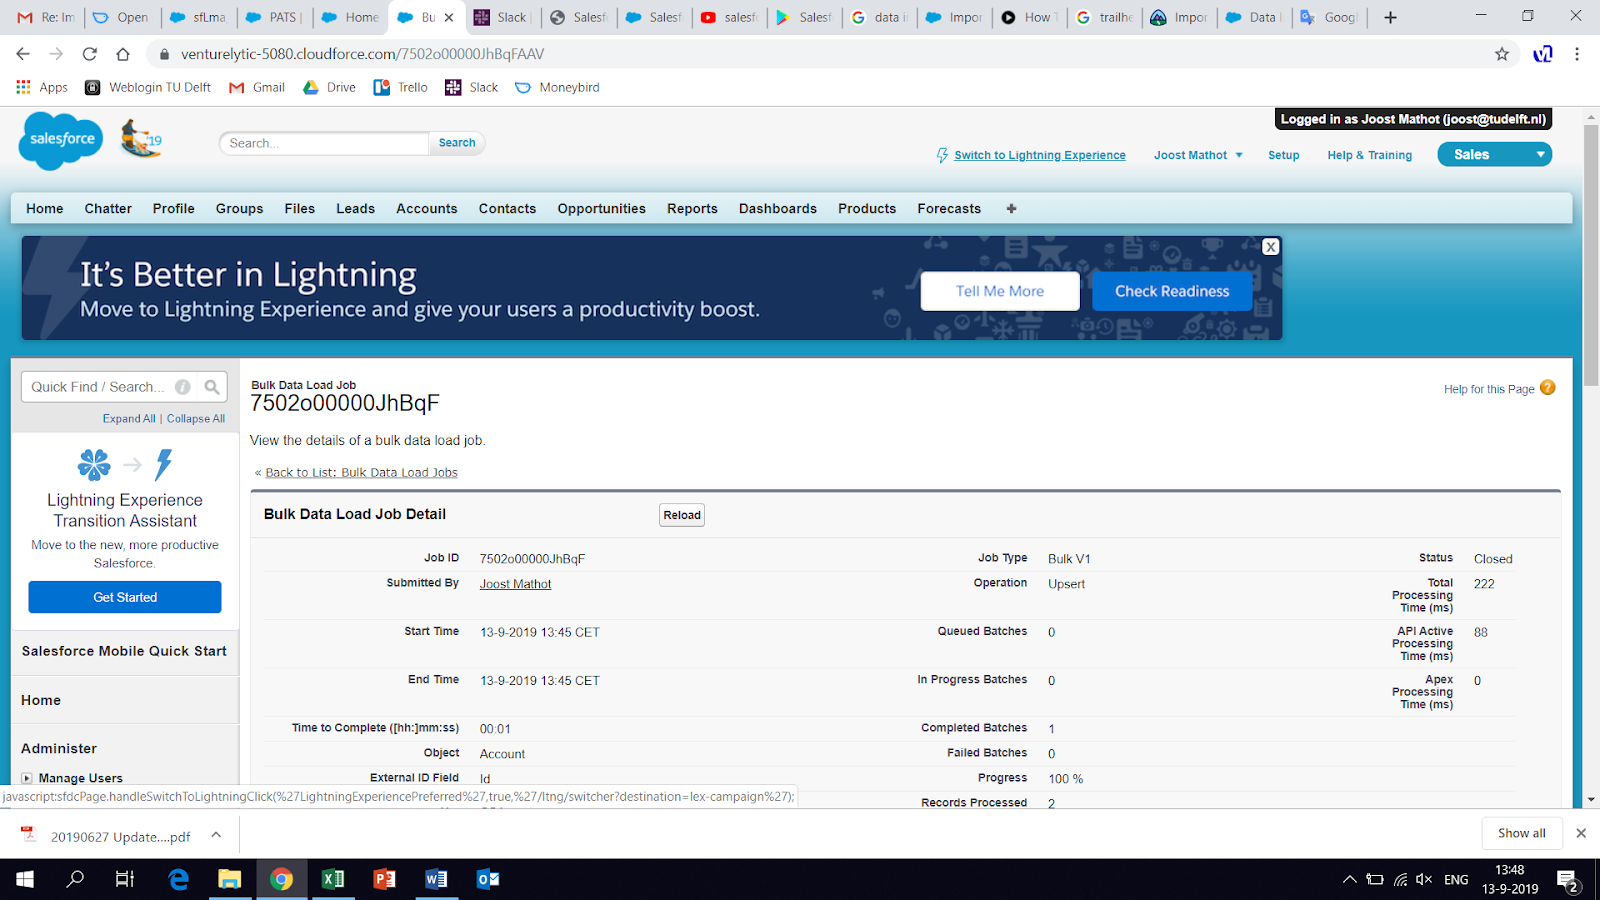Open the Setup link
Viewport: 1600px width, 900px height.
click(1284, 155)
